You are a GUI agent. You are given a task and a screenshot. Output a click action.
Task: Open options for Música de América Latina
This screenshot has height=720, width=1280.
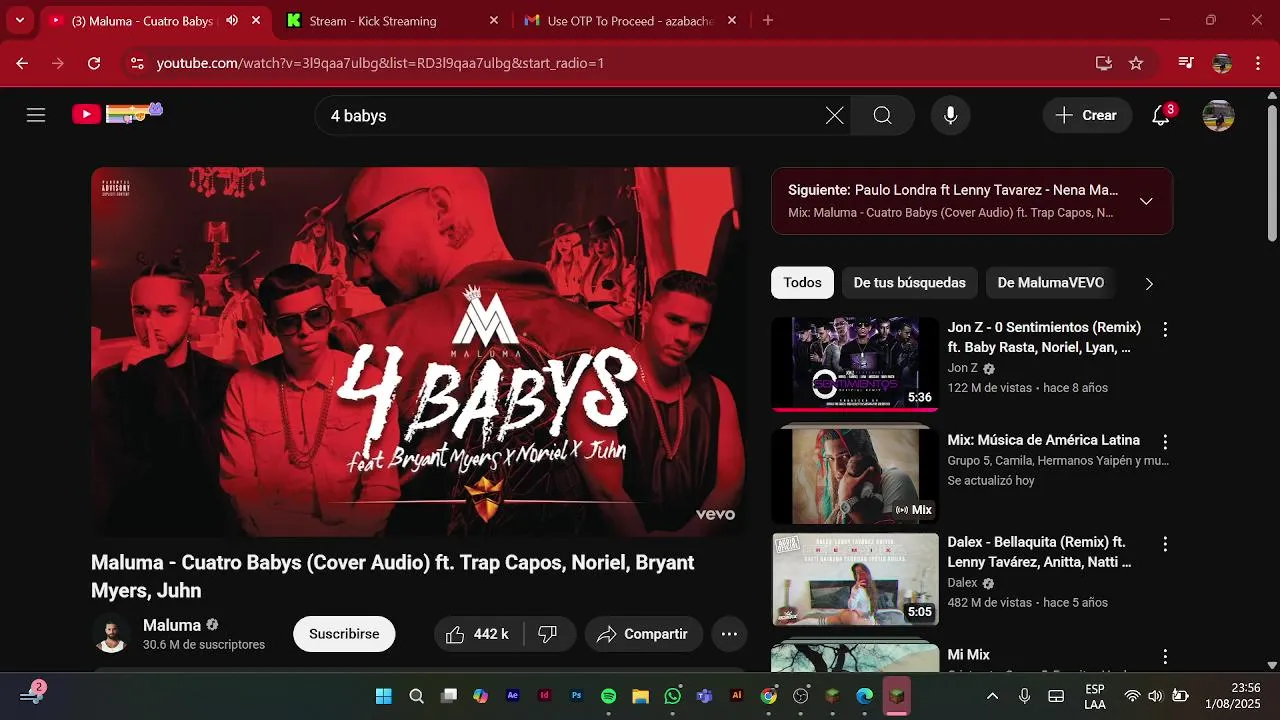coord(1164,441)
